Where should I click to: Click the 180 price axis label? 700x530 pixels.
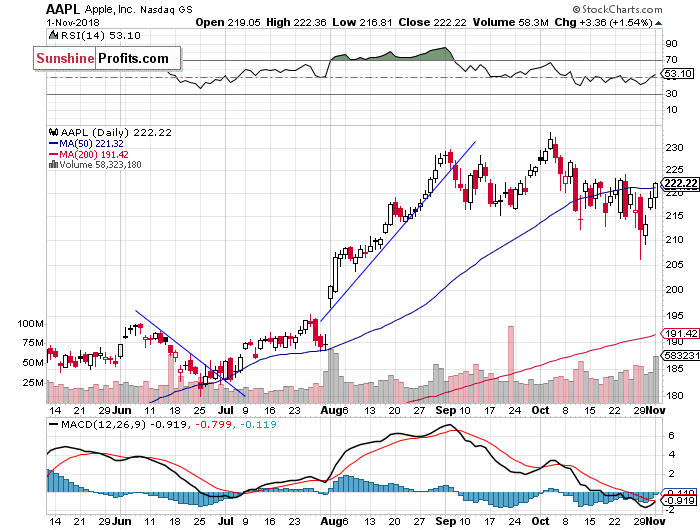coord(674,396)
